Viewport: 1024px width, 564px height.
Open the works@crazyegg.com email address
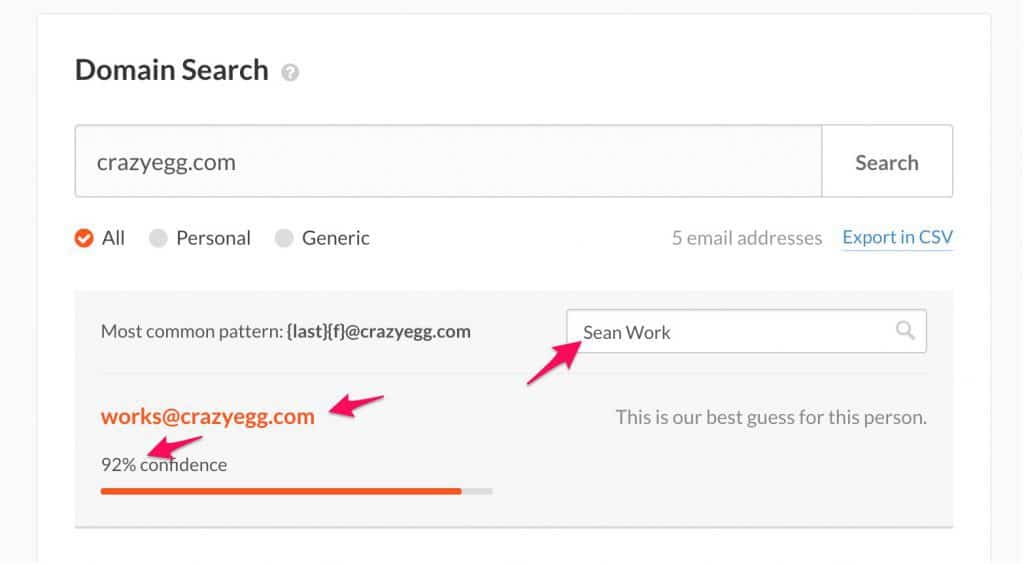click(x=207, y=416)
